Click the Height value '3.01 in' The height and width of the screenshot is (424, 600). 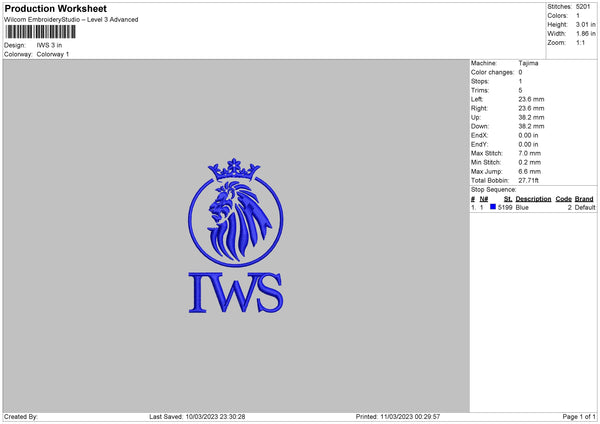(585, 24)
